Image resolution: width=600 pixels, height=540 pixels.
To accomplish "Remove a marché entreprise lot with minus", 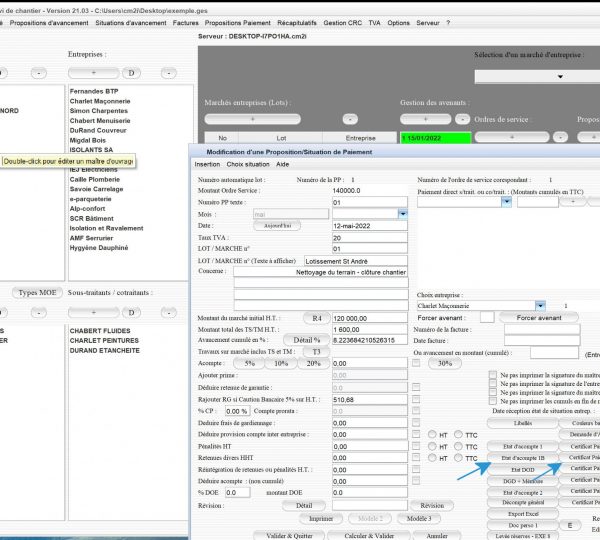I will 350,119.
